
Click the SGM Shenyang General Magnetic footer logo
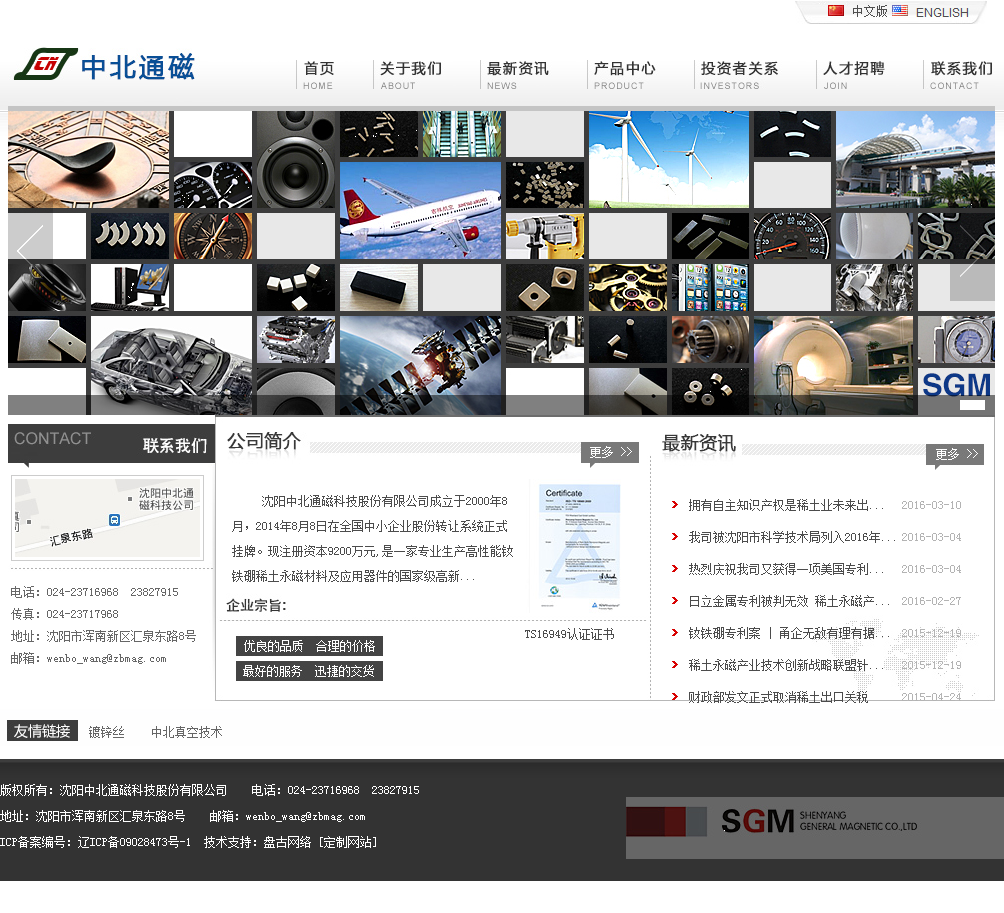(814, 827)
